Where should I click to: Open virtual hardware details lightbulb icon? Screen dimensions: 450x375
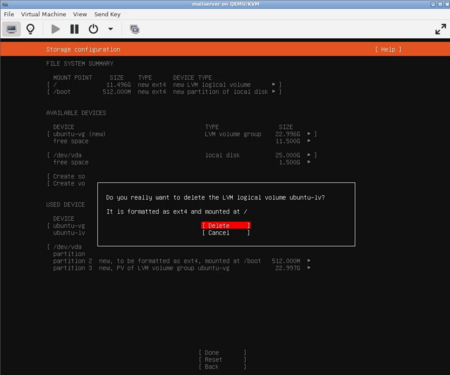(x=30, y=29)
